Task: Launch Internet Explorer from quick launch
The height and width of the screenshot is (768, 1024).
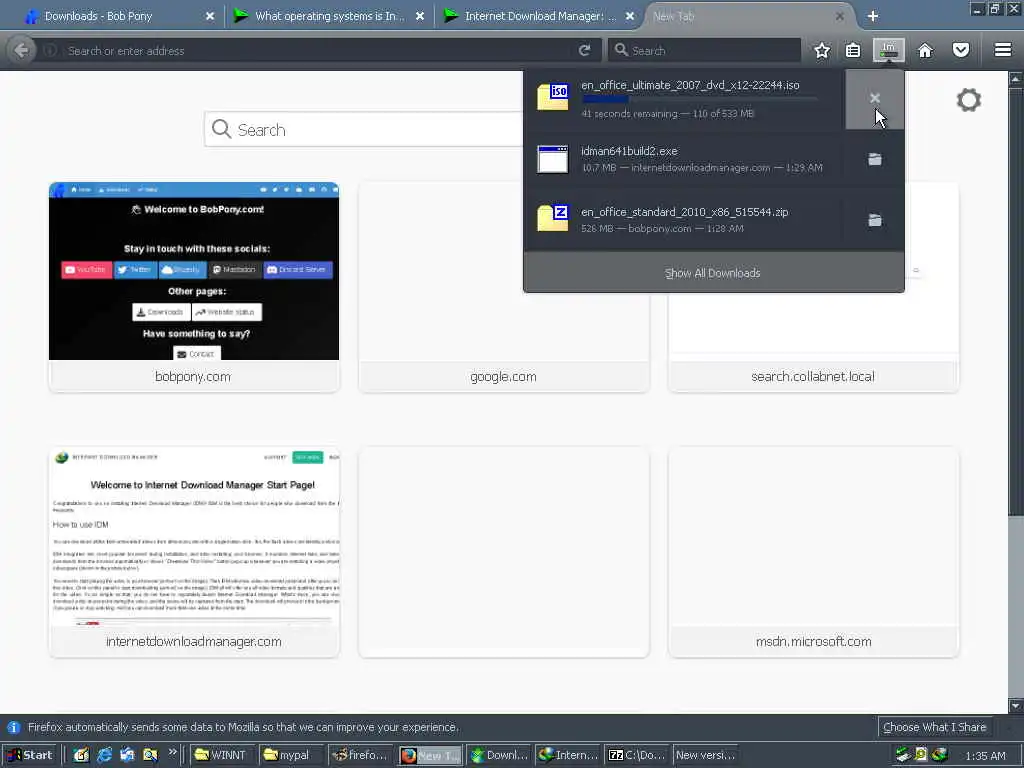Action: click(104, 755)
